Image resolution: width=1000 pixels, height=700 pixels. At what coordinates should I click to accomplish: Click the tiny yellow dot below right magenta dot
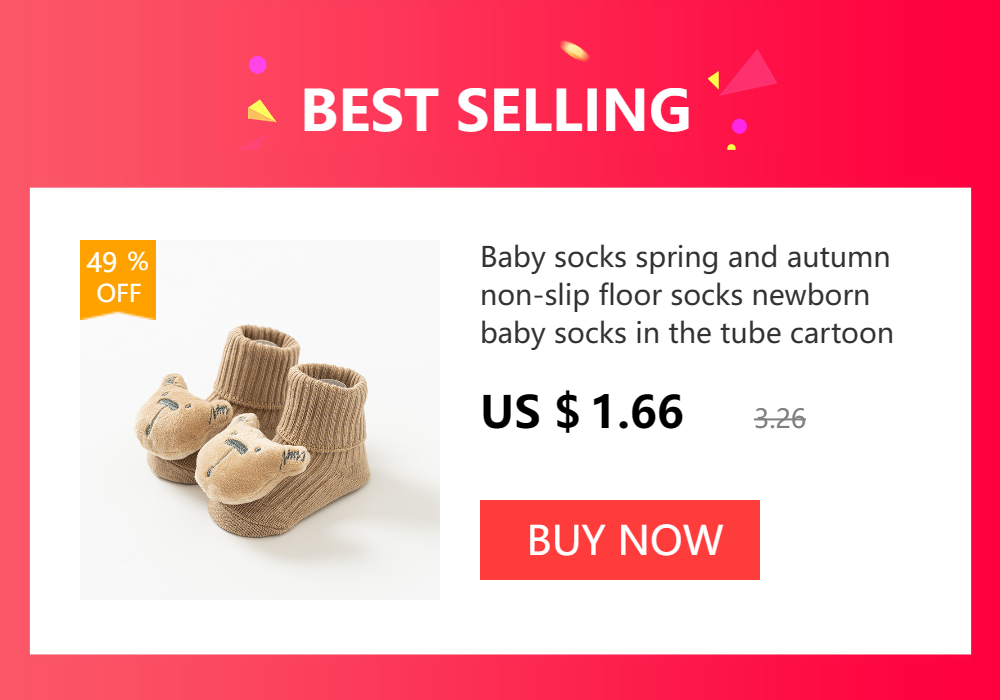coord(732,147)
